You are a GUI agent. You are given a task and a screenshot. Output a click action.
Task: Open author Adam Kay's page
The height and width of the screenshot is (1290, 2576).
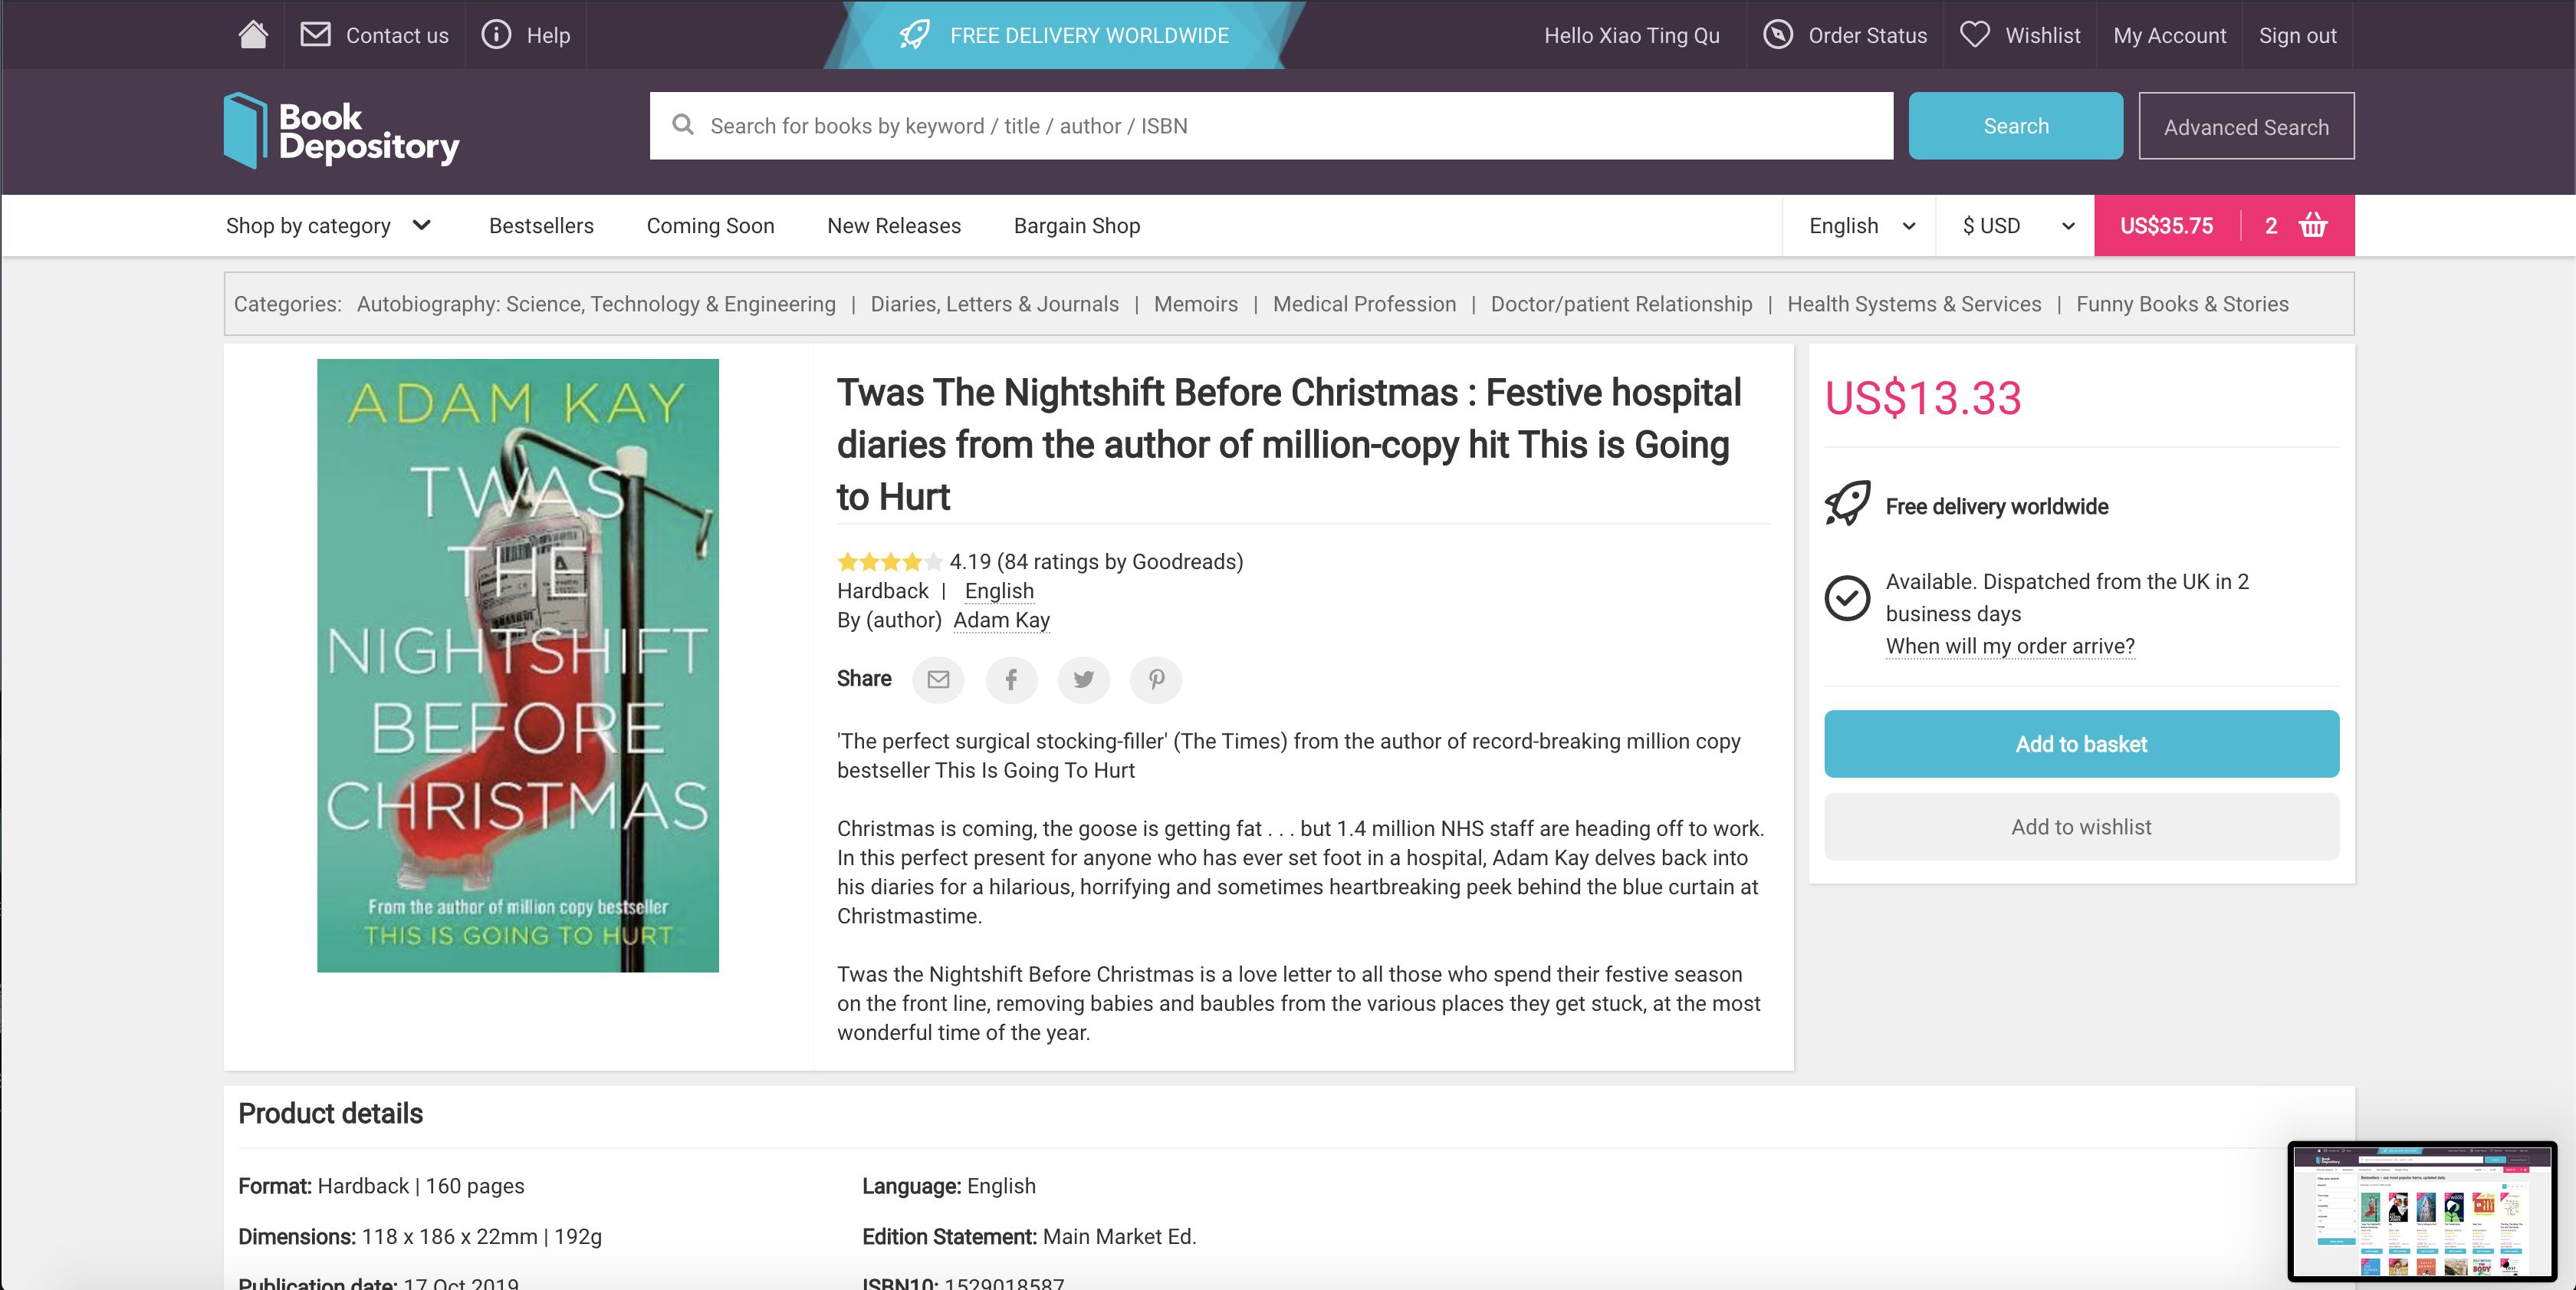coord(1001,620)
